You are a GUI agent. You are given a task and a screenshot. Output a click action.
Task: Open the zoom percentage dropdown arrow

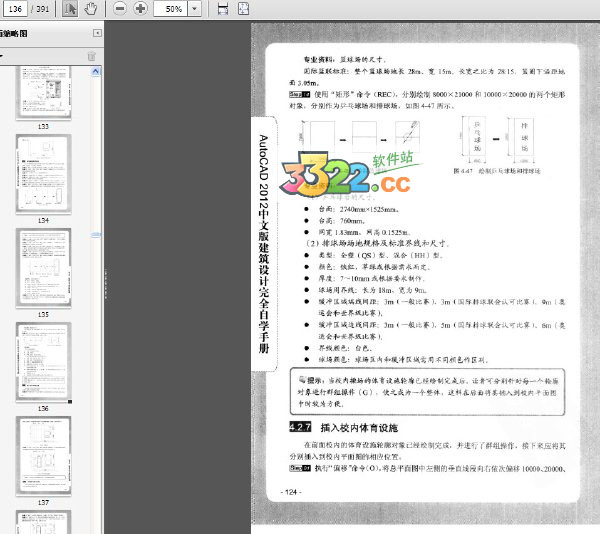[194, 8]
